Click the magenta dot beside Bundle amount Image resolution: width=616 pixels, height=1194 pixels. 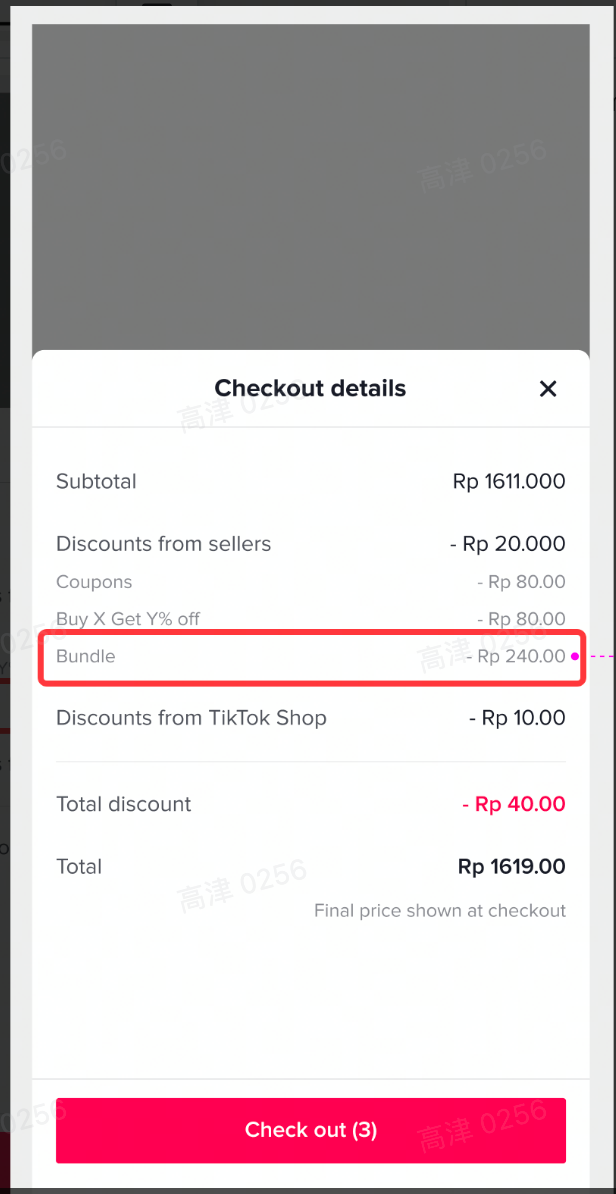[574, 657]
